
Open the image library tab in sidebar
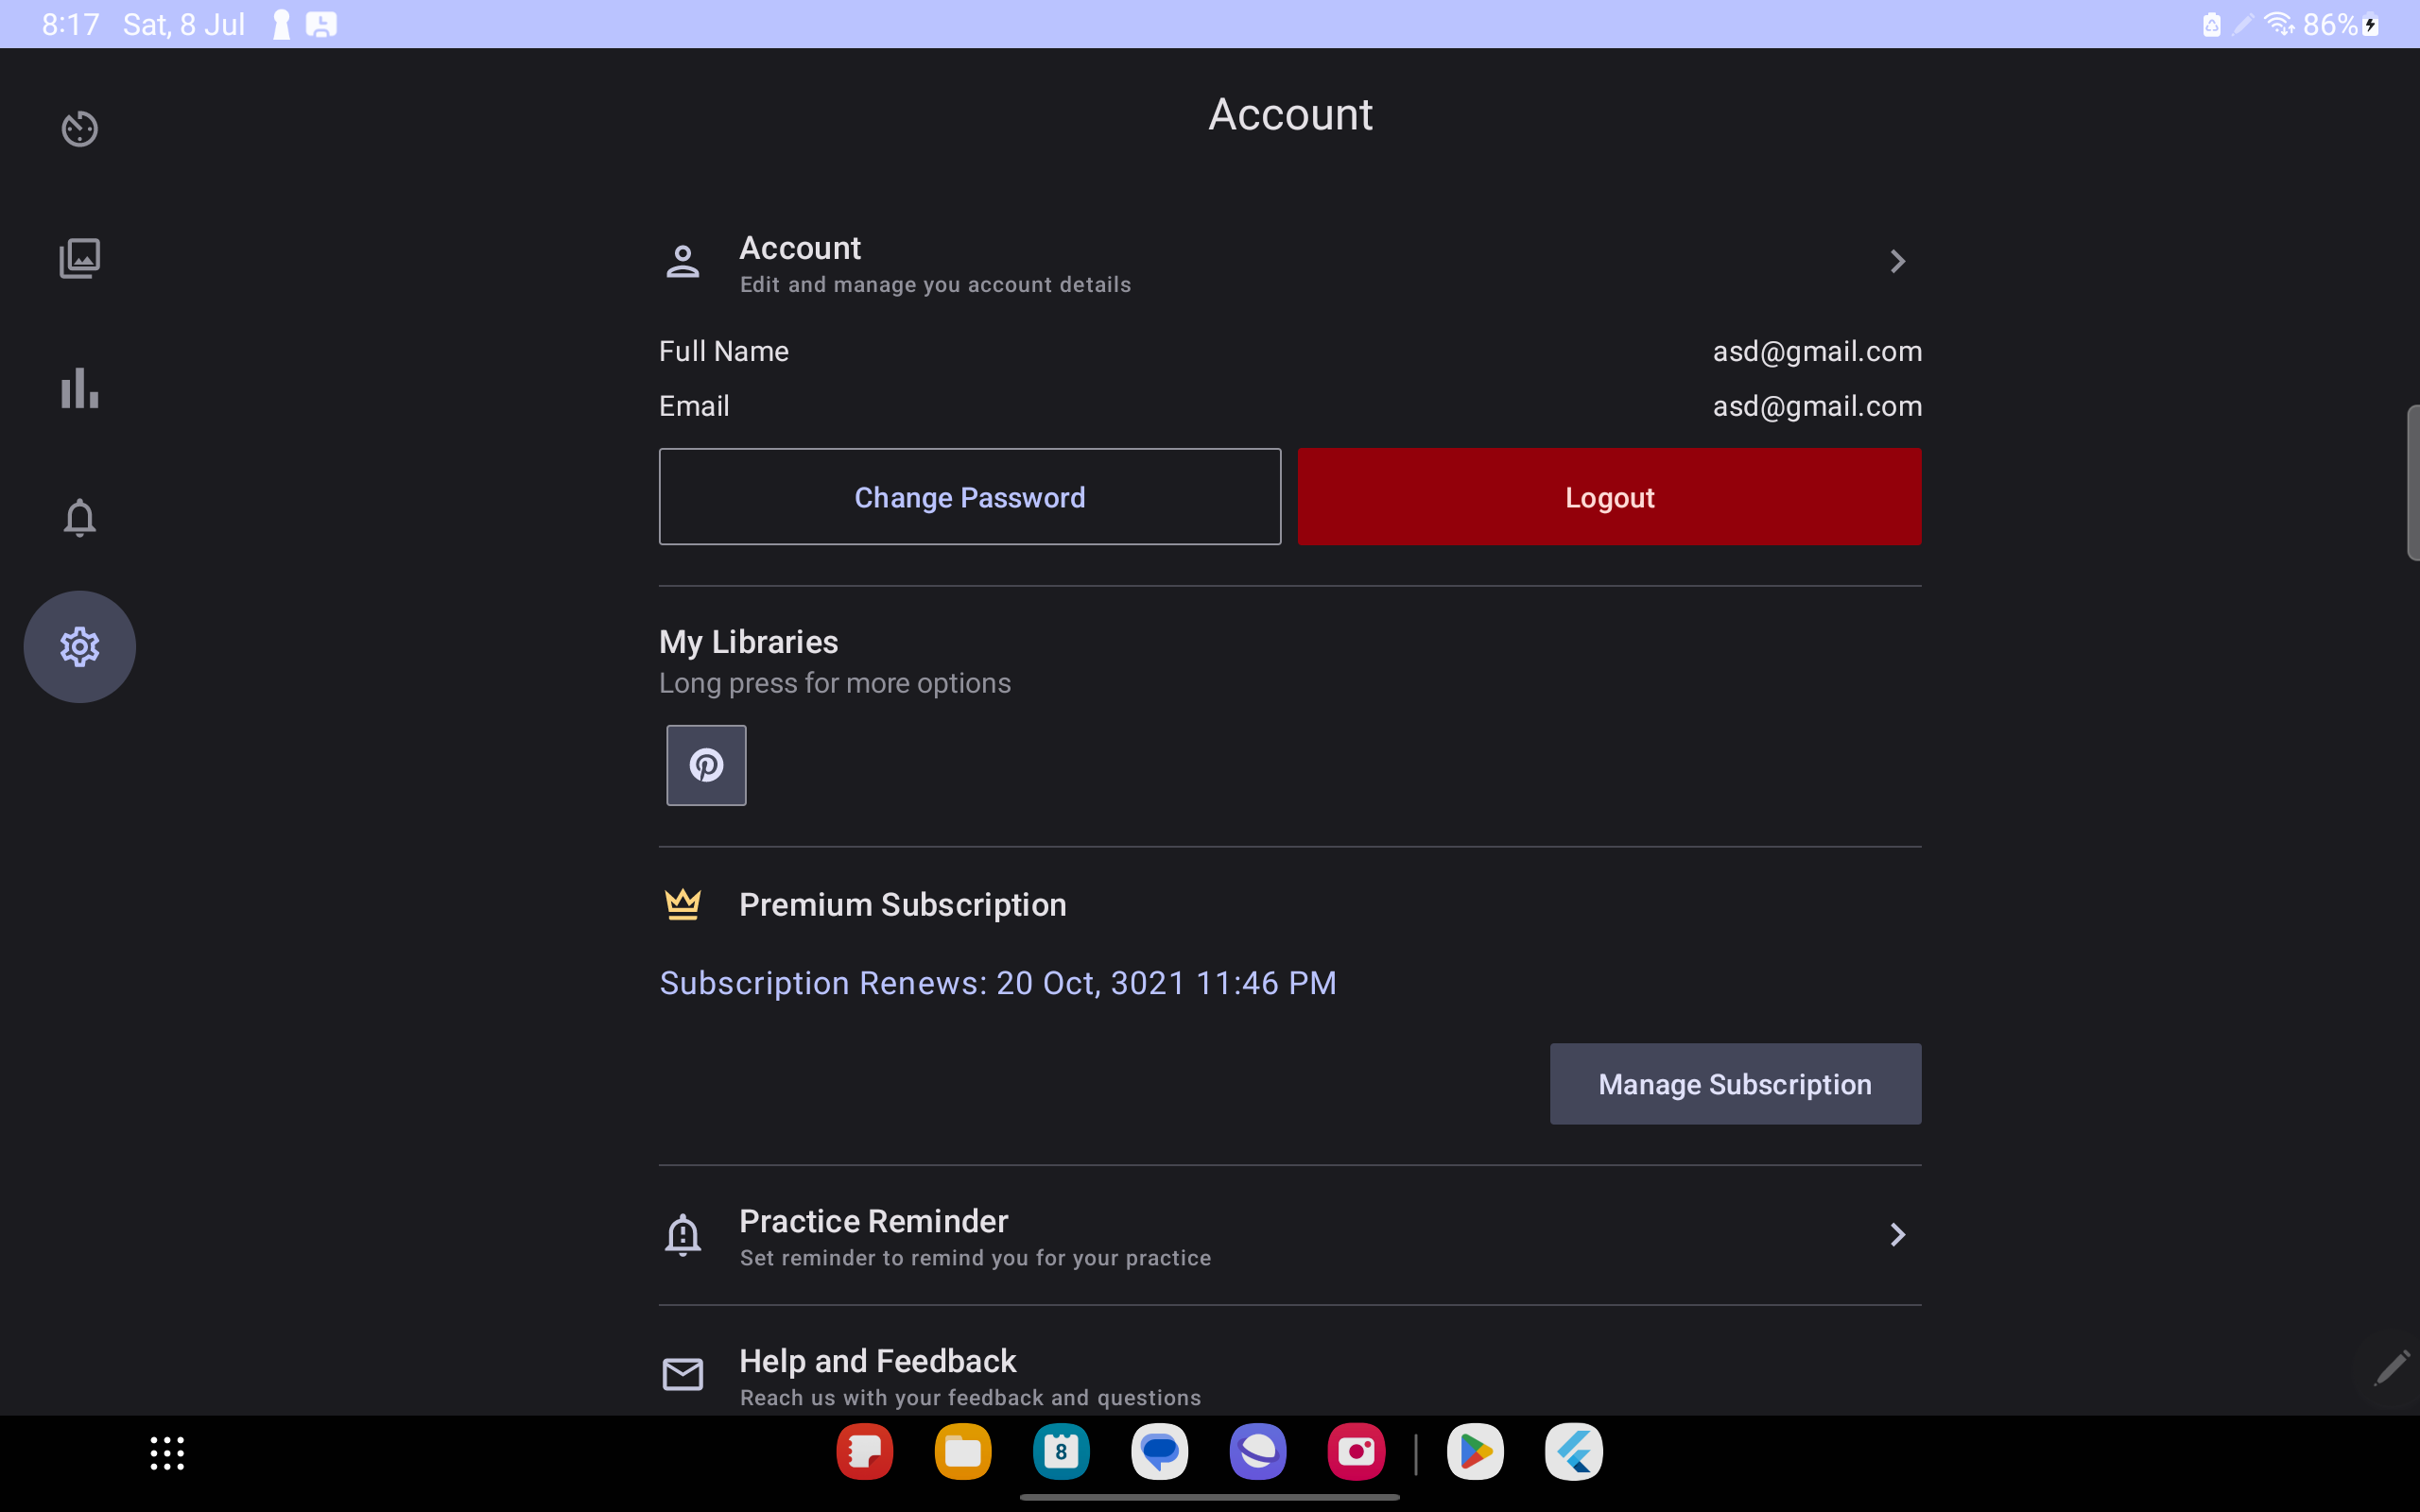(x=79, y=258)
